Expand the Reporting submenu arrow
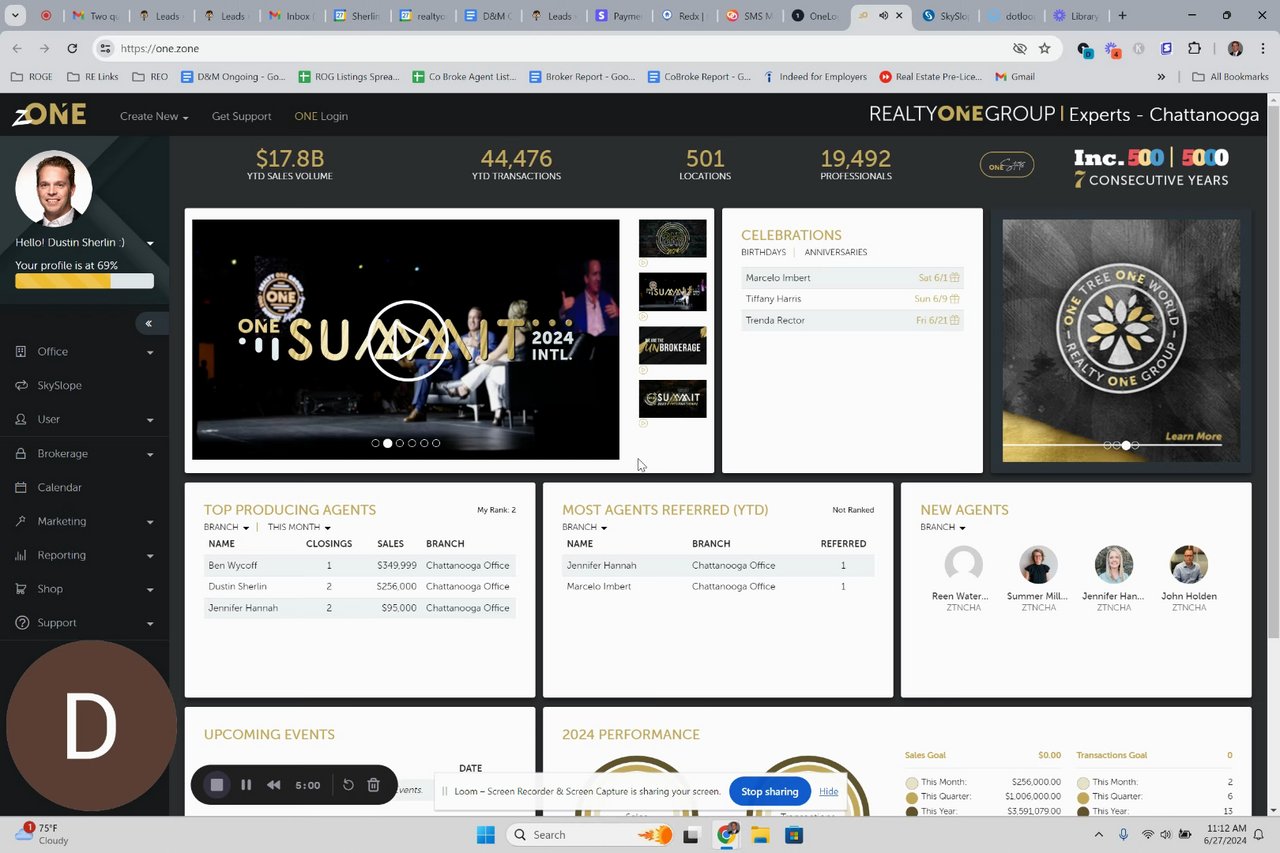The height and width of the screenshot is (853, 1280). click(150, 556)
